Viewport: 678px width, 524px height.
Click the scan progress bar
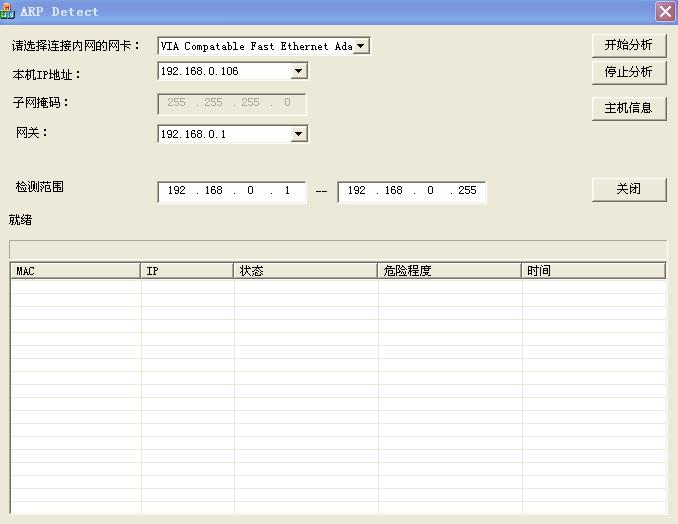coord(338,249)
